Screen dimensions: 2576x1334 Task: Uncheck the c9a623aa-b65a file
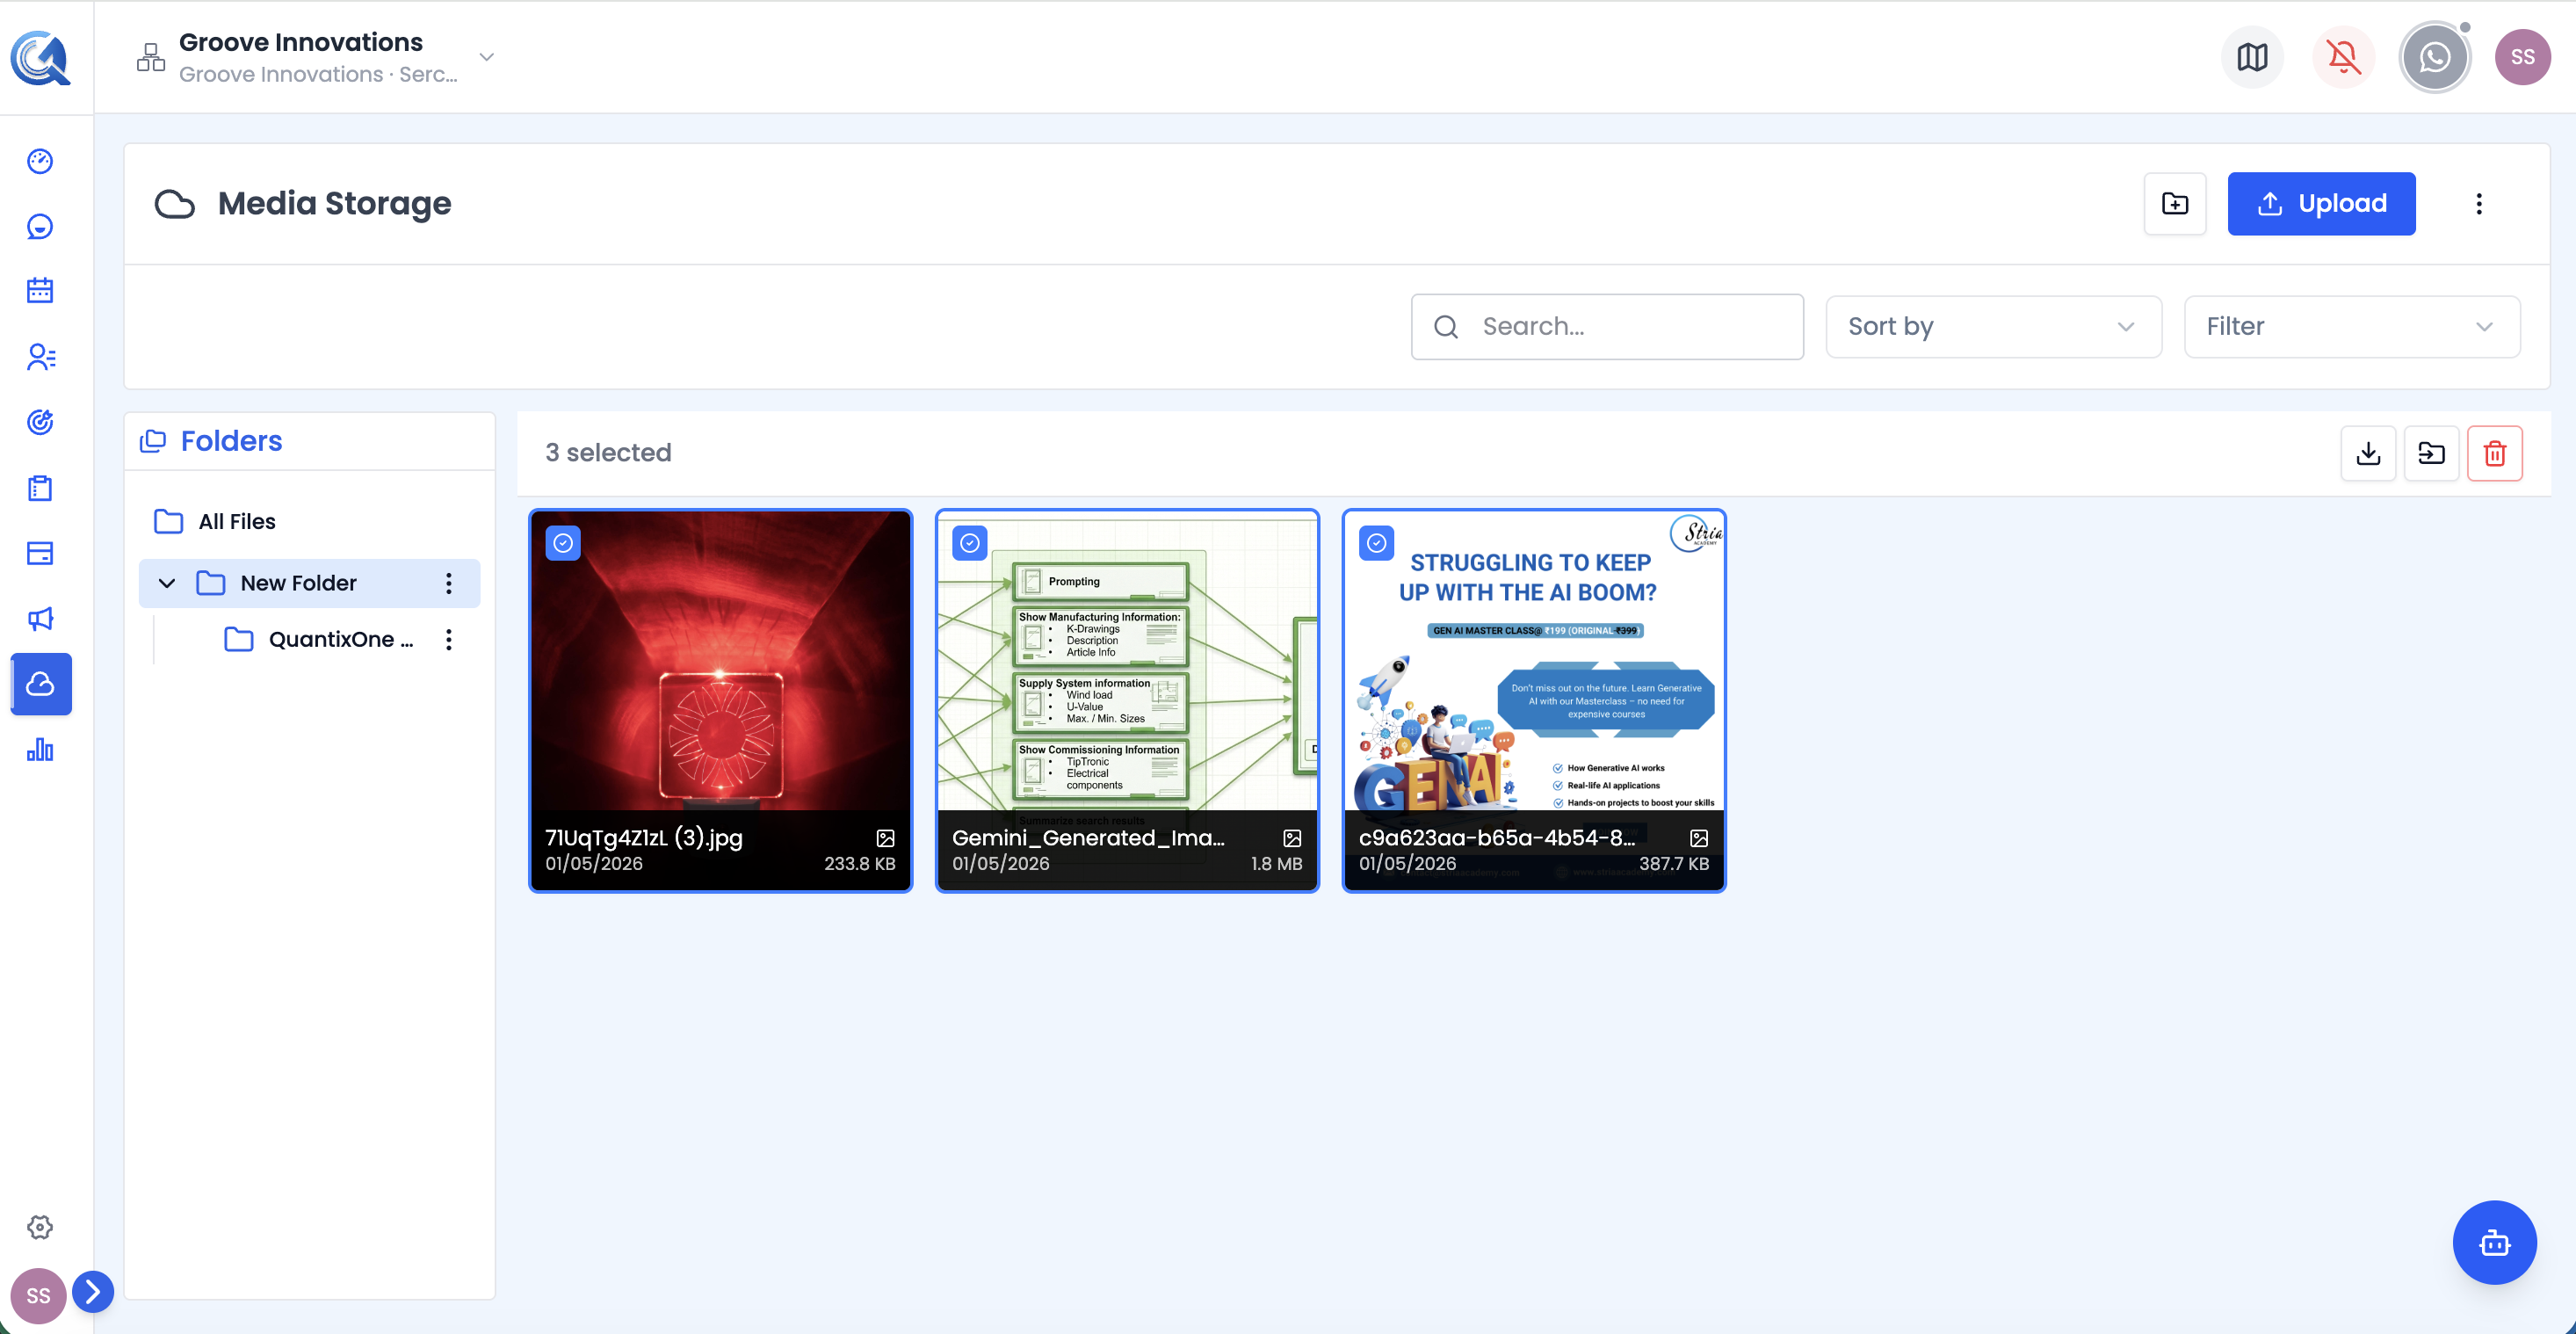[x=1377, y=543]
